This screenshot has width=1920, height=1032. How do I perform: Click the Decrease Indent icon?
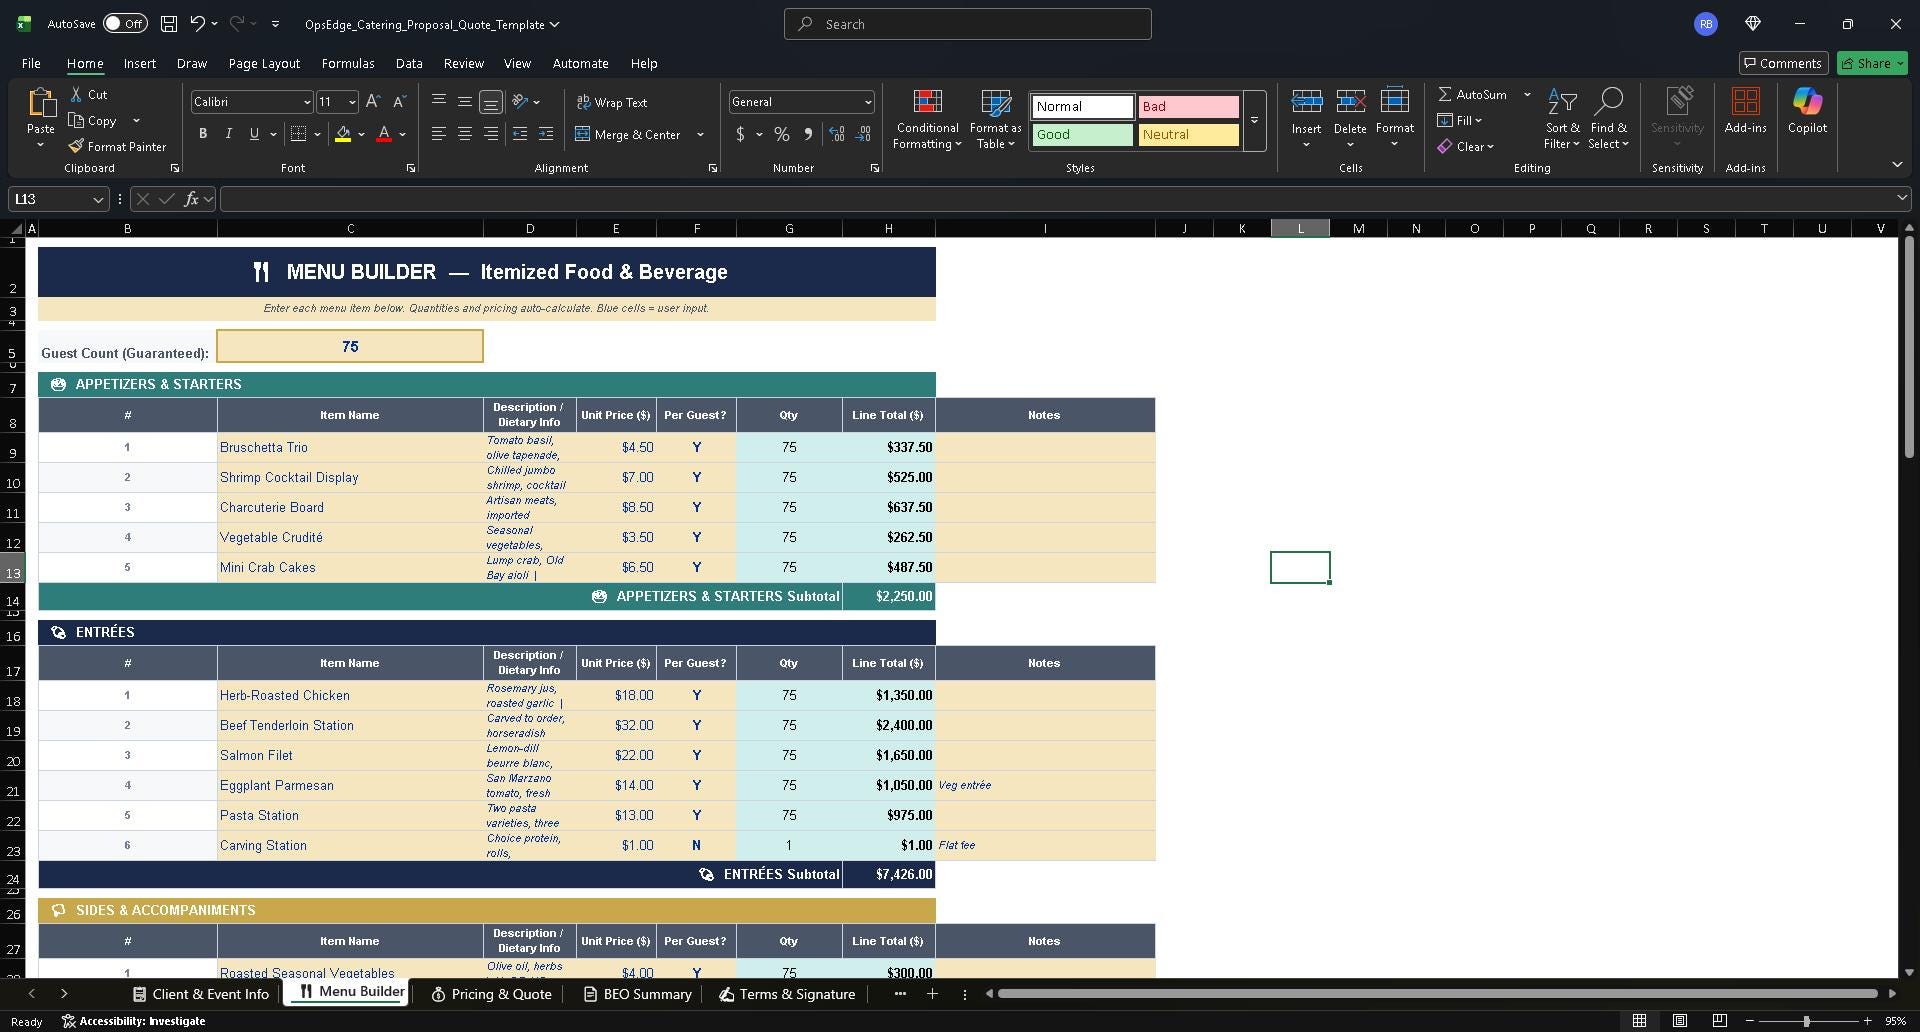click(520, 134)
